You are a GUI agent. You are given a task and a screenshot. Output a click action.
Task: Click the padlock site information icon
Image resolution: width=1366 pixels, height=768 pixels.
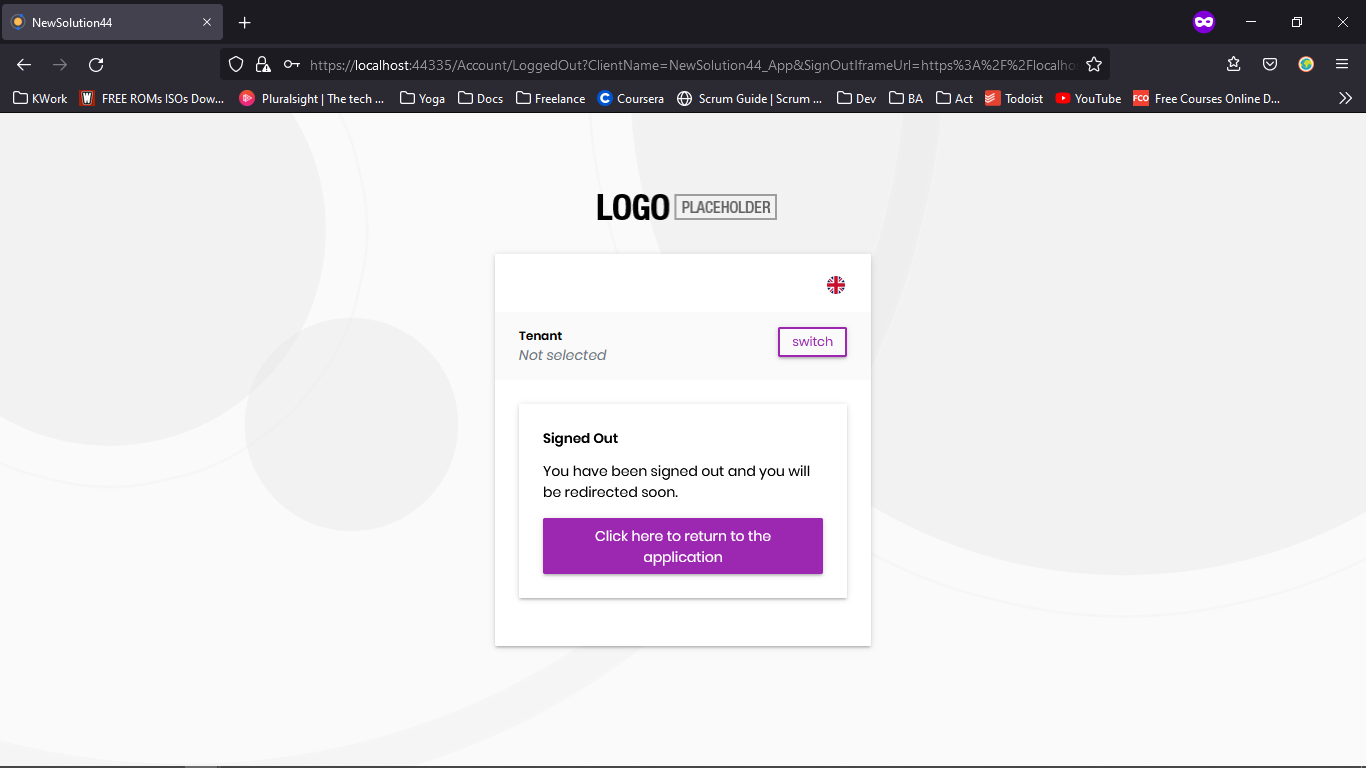(x=263, y=65)
